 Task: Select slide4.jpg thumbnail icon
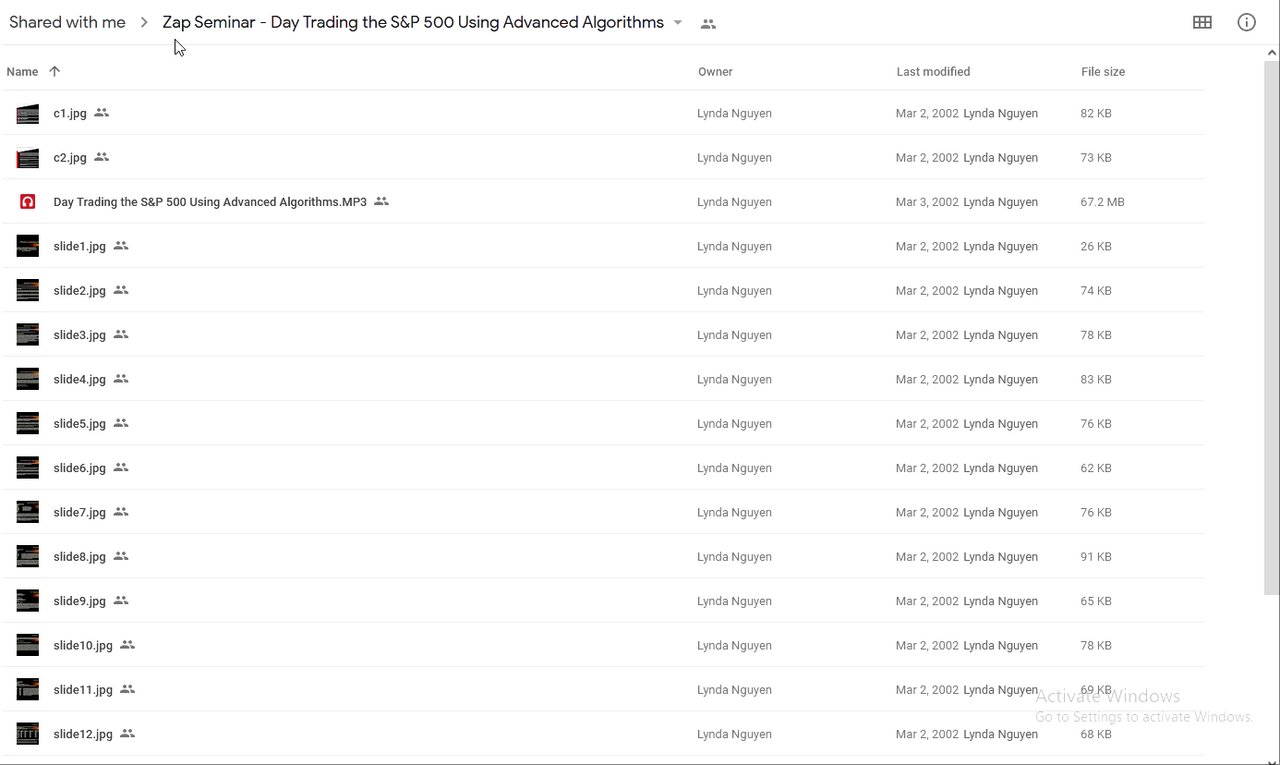(28, 379)
